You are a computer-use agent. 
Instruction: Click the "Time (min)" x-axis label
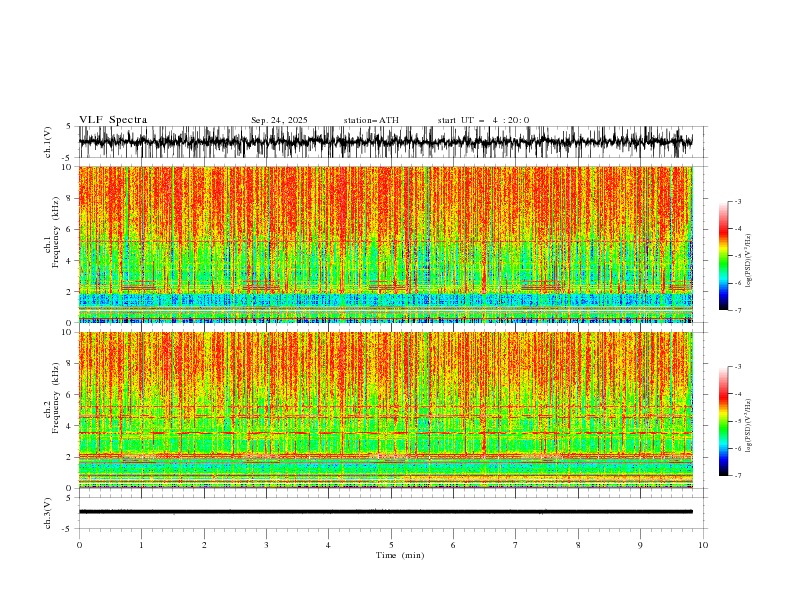point(400,555)
